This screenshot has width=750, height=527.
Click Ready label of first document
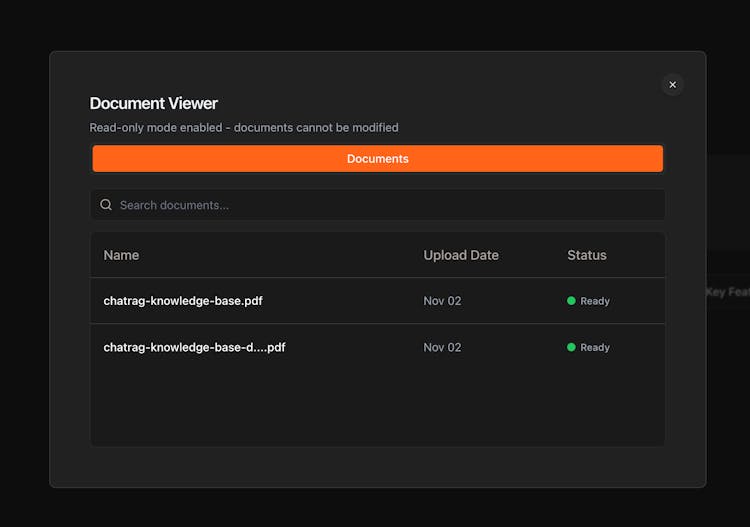[595, 301]
